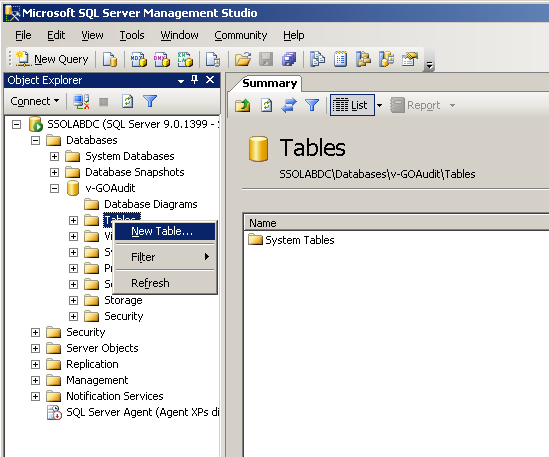Click the Disconnect icon in Object Explorer
This screenshot has height=457, width=549.
click(x=81, y=102)
